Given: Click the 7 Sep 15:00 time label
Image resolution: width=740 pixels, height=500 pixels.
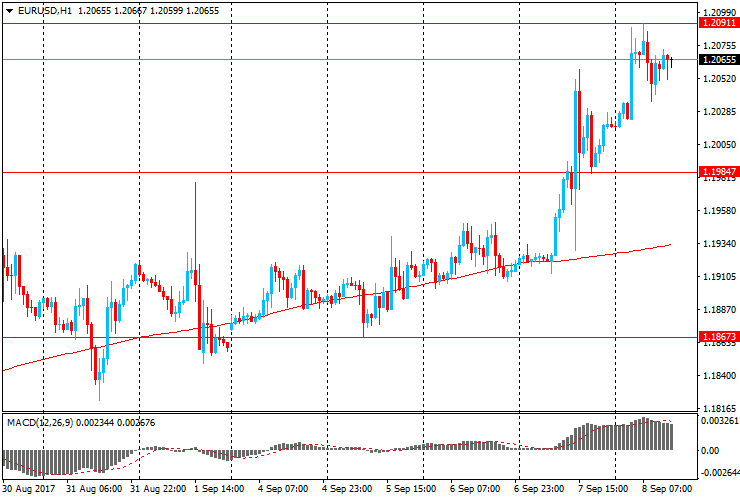Looking at the screenshot, I should coord(603,489).
